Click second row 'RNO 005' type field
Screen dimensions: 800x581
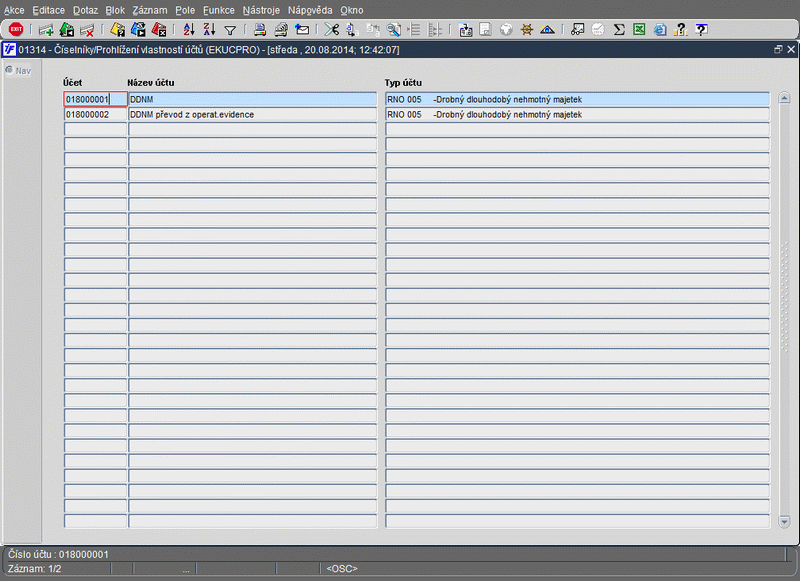(x=578, y=114)
